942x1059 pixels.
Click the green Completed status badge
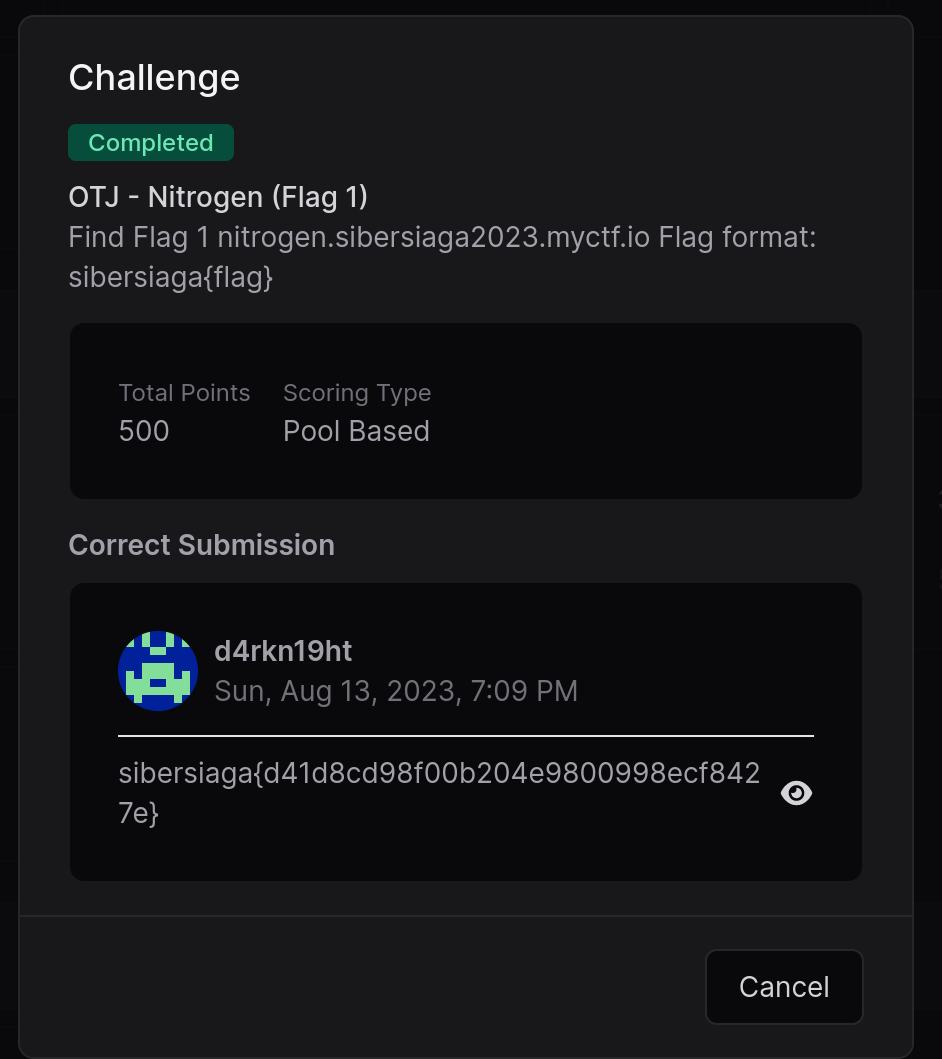[x=151, y=143]
